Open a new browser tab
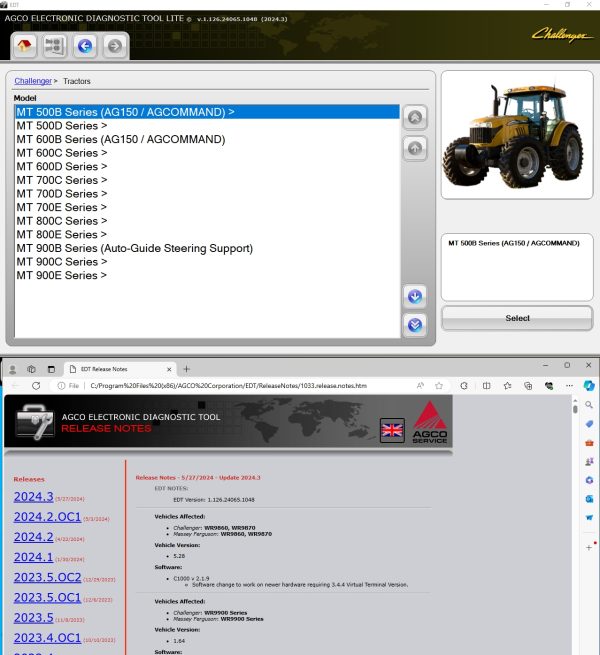Image resolution: width=600 pixels, height=655 pixels. pyautogui.click(x=187, y=369)
